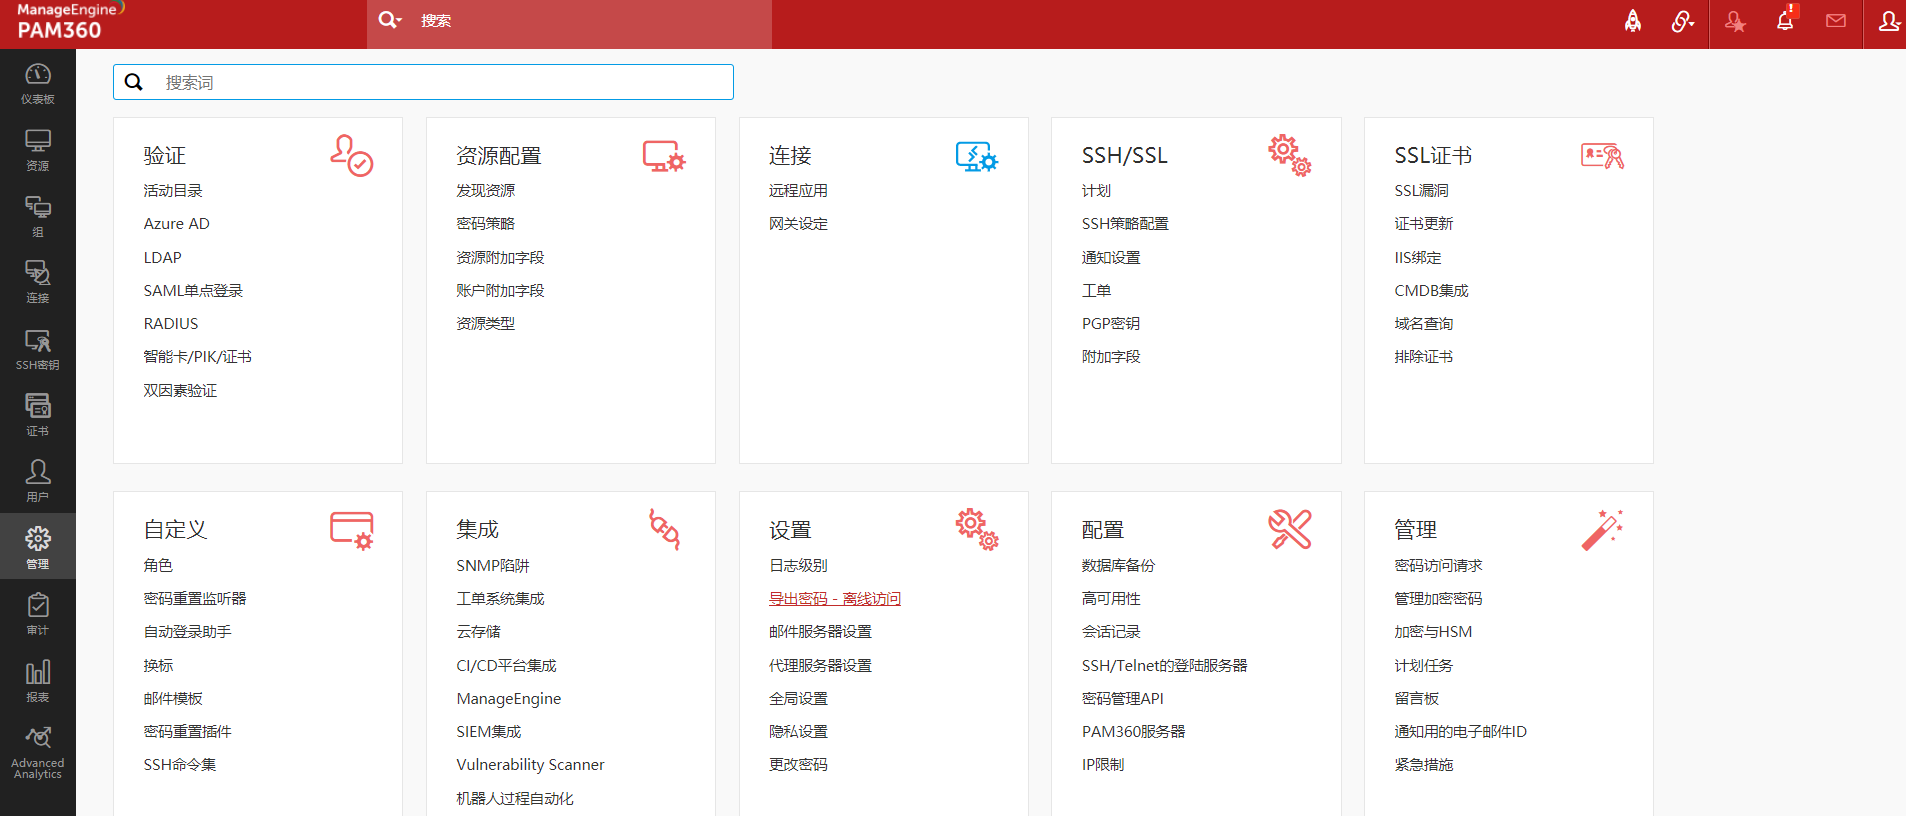The width and height of the screenshot is (1906, 816).
Task: Open 密码管理API link
Action: [1123, 699]
